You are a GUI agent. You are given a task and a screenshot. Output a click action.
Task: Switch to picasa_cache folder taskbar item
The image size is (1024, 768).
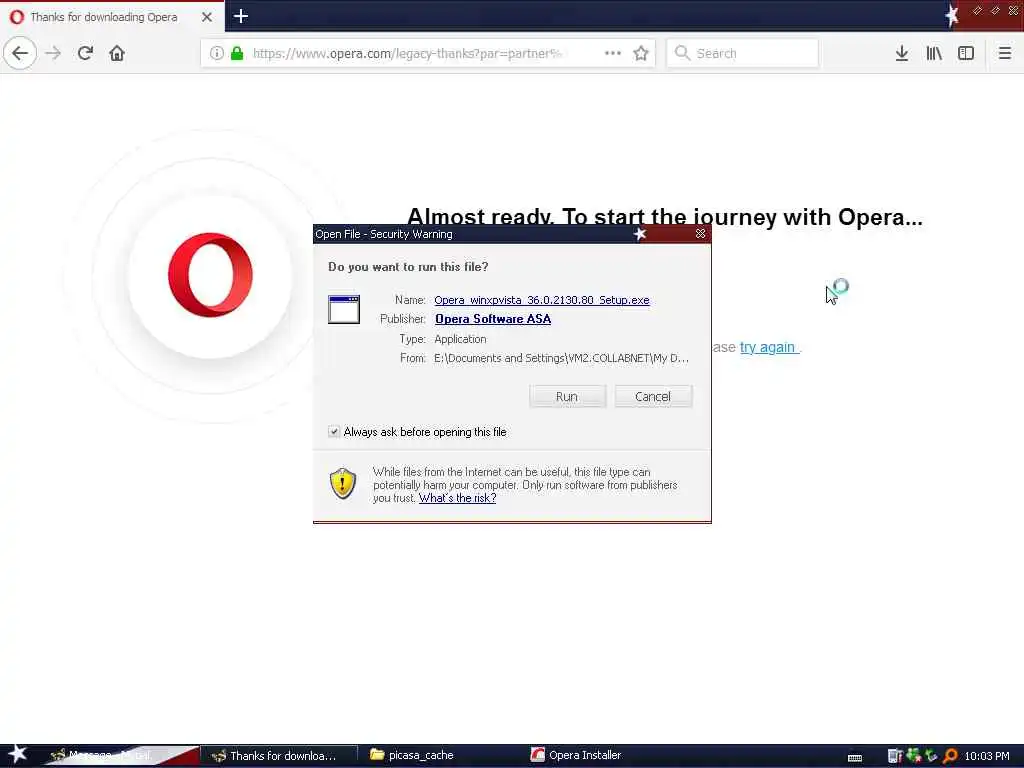413,755
